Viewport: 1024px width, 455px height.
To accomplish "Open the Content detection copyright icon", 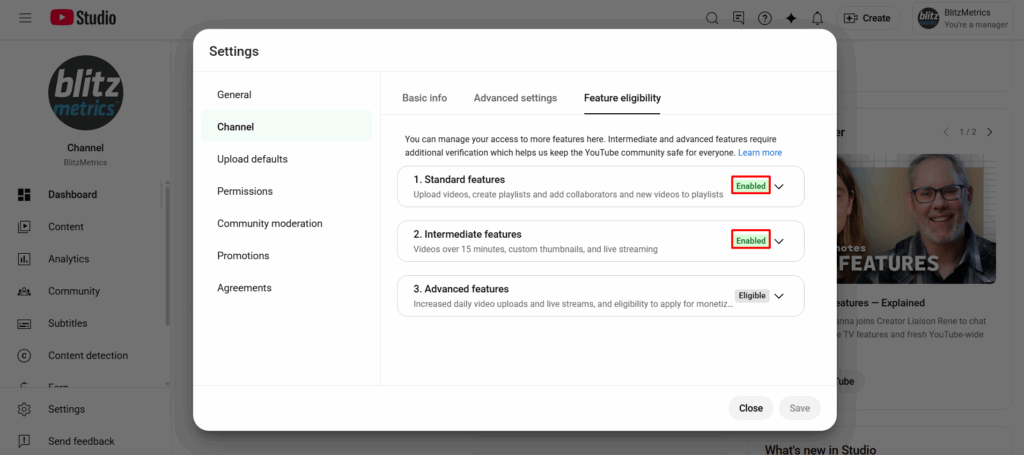I will pyautogui.click(x=25, y=355).
